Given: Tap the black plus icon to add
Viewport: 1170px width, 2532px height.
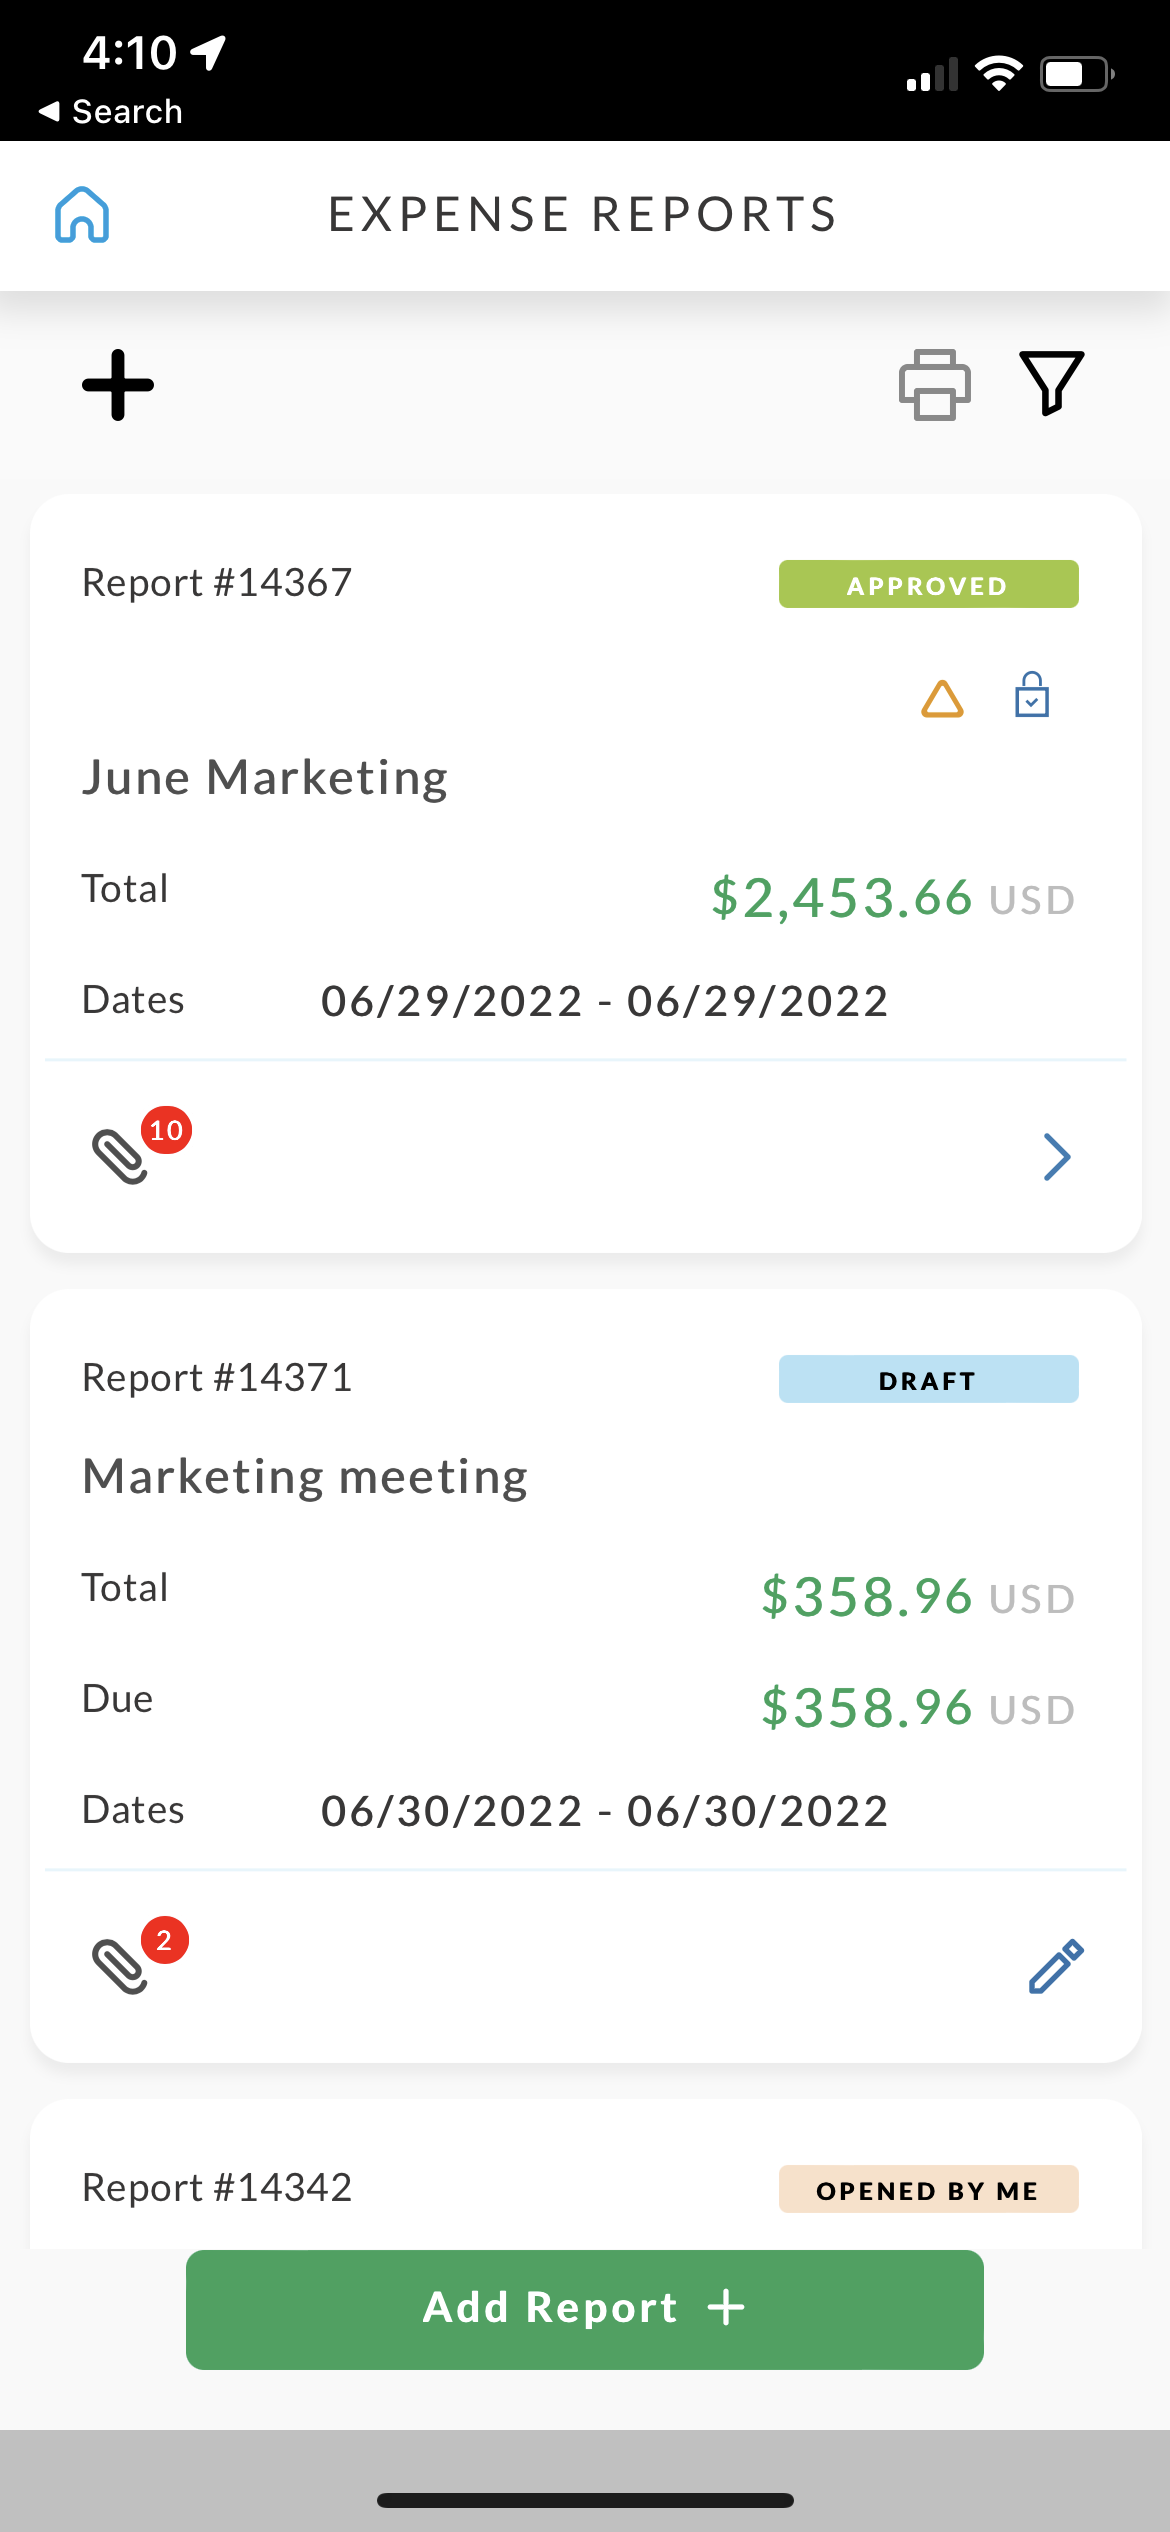Looking at the screenshot, I should 118,385.
